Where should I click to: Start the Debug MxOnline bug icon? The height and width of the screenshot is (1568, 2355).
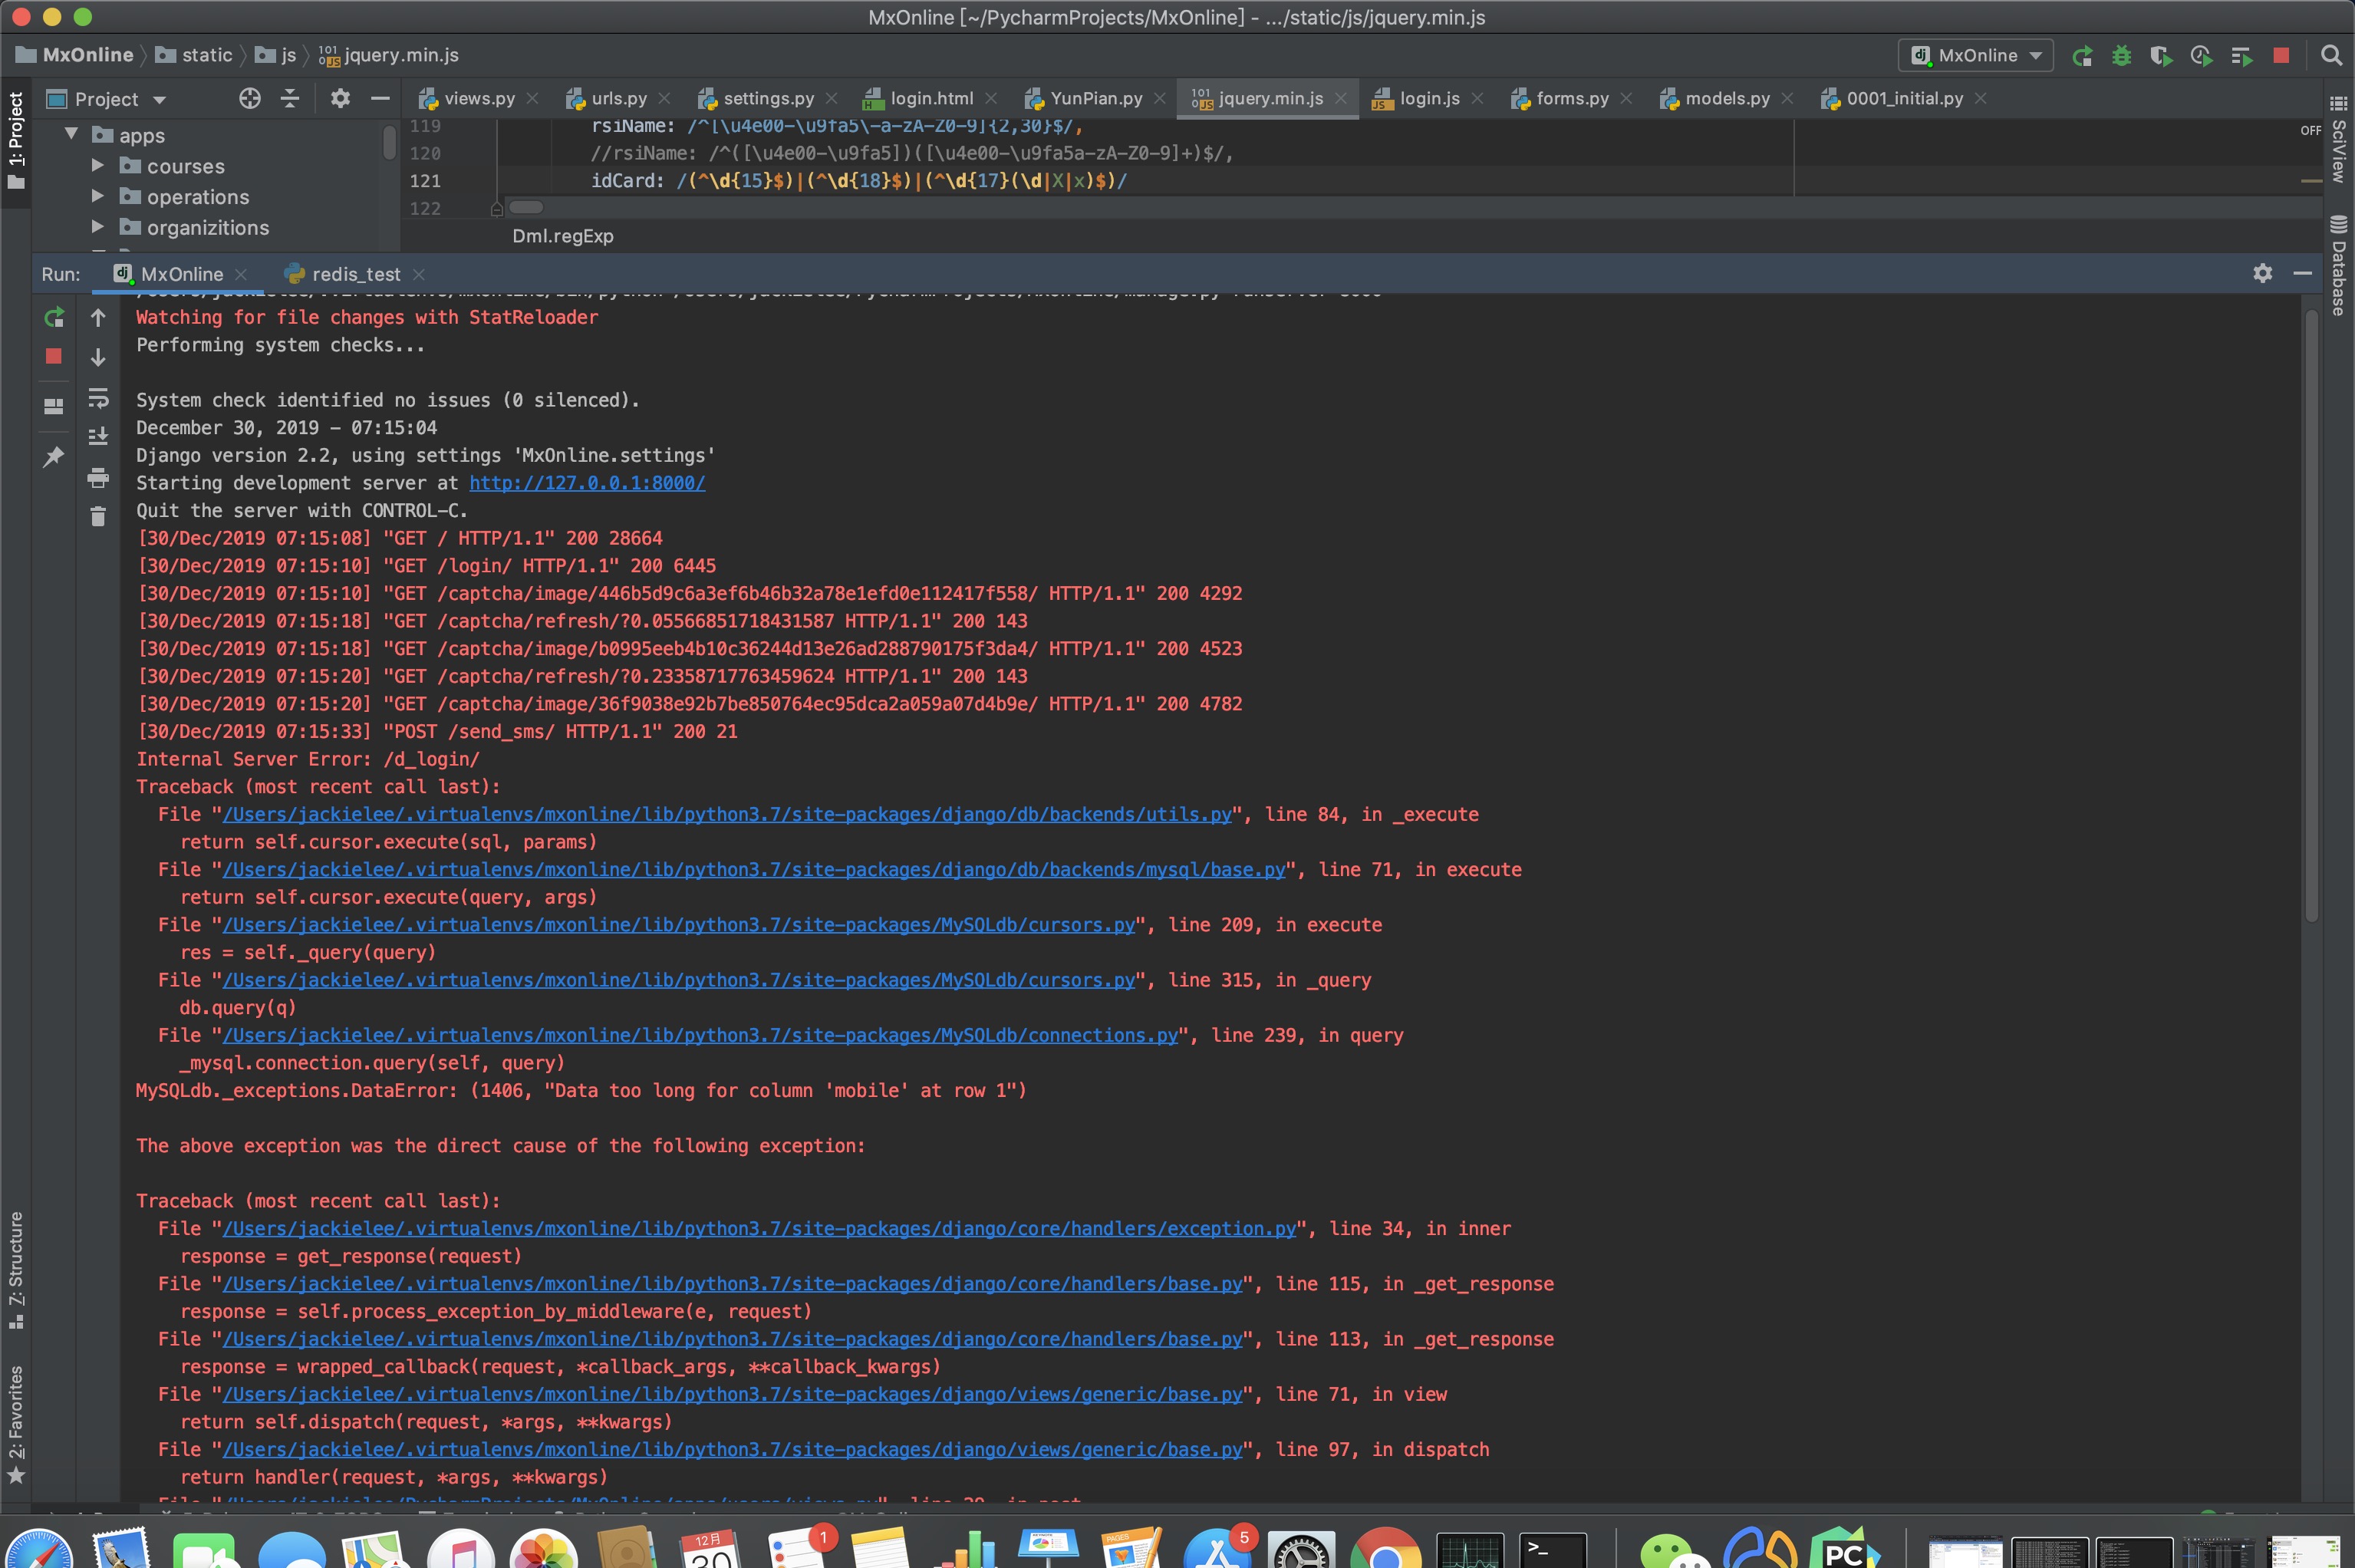(x=2121, y=56)
